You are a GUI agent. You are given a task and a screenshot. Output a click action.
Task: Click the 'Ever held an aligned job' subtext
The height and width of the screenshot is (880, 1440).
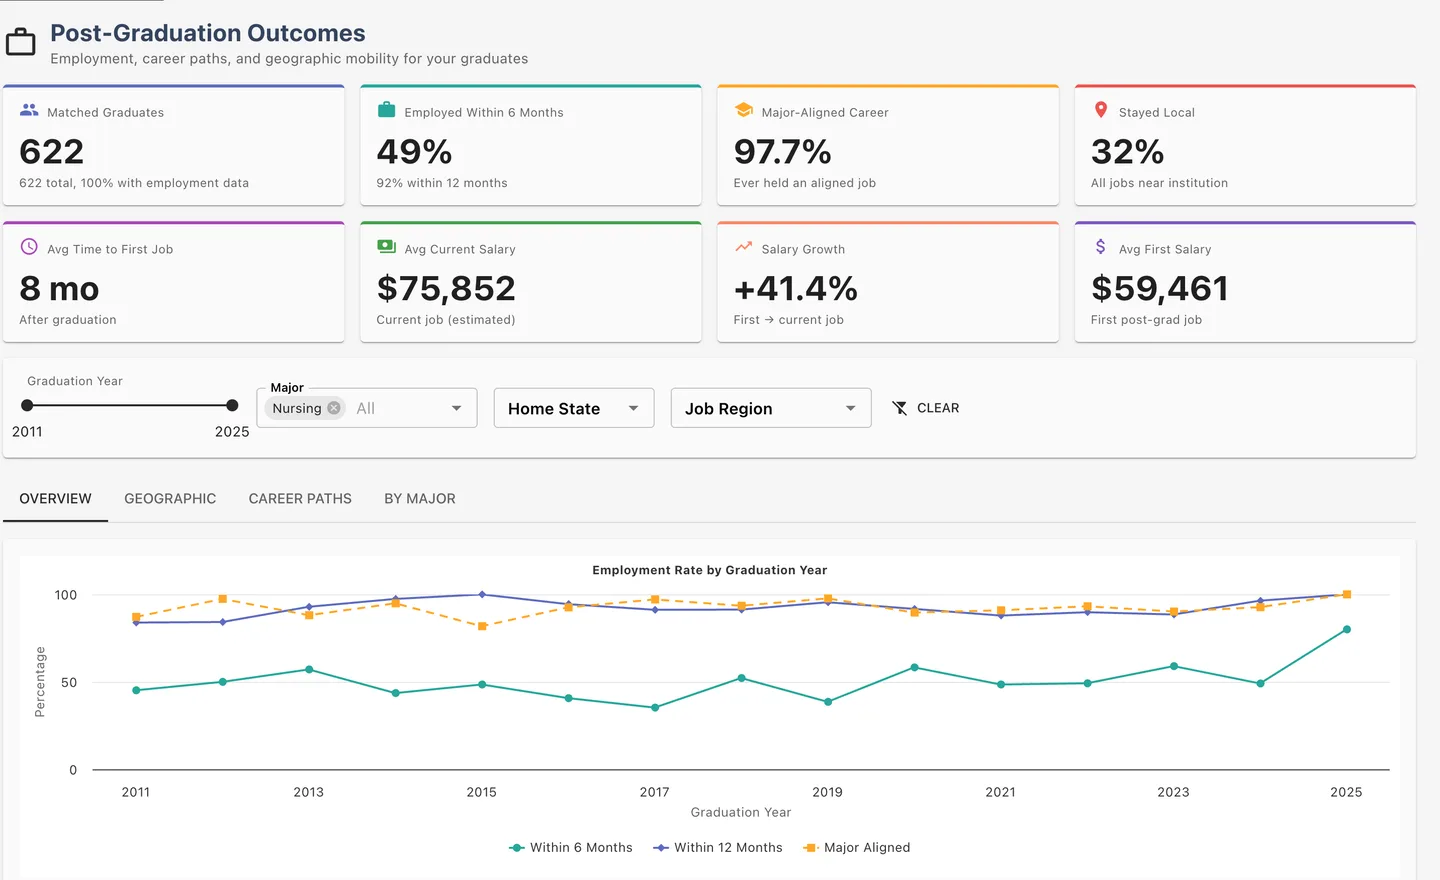pos(804,183)
